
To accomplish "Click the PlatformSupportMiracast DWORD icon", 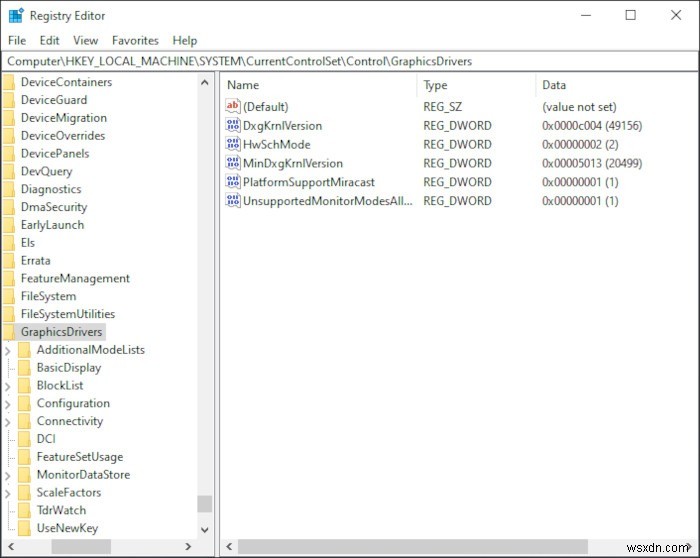I will coord(233,182).
